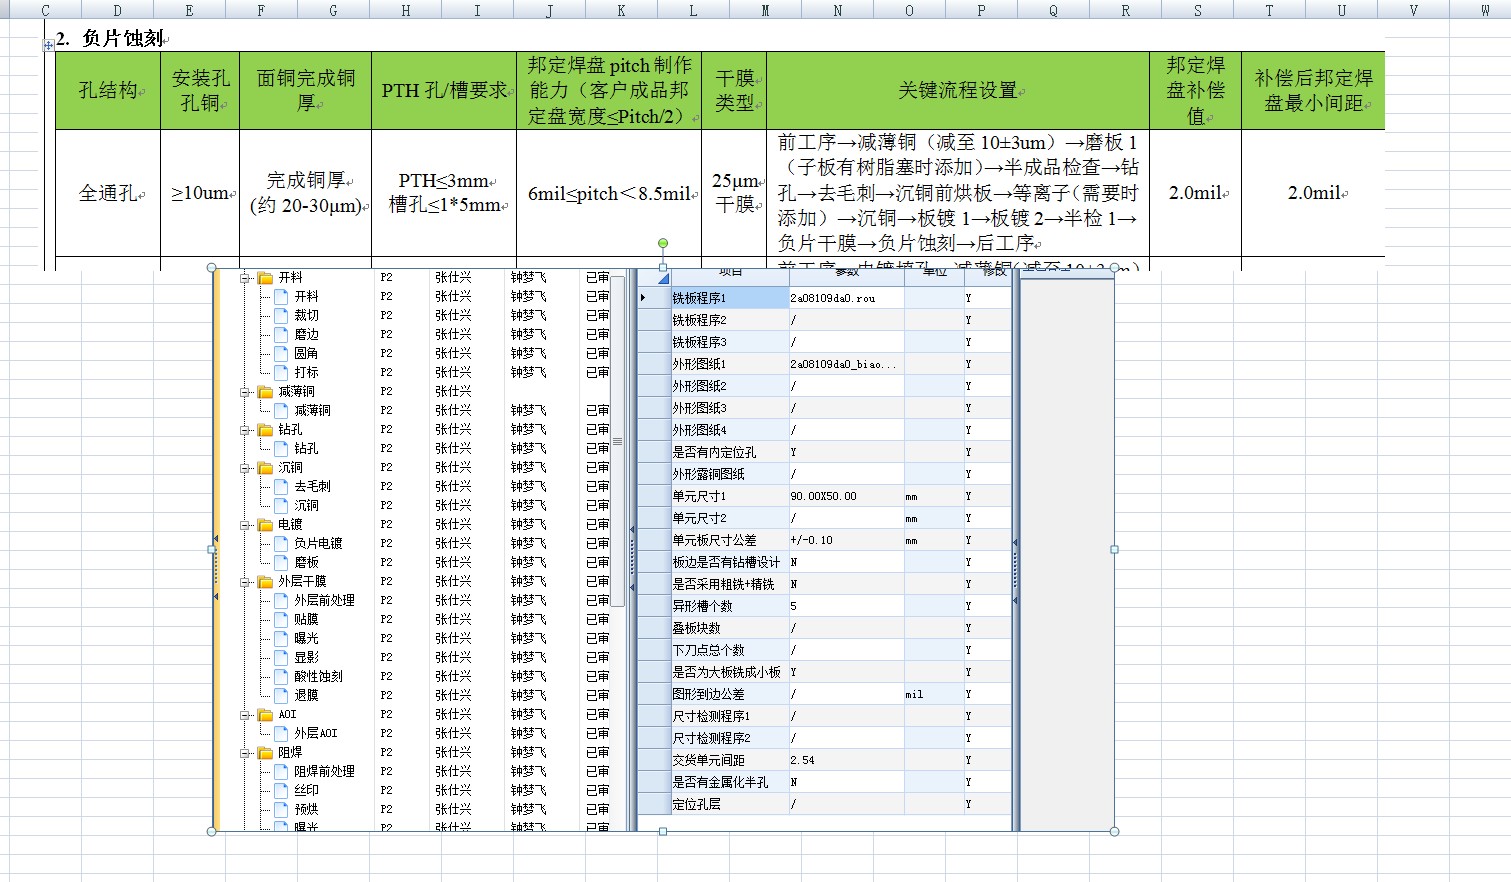Click the +/-0.10 value for 单元板尺寸公差
Screen dimensions: 1511x882
click(811, 540)
